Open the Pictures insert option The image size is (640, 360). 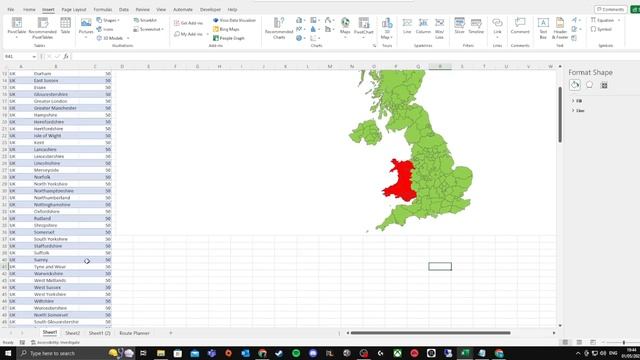coord(86,28)
